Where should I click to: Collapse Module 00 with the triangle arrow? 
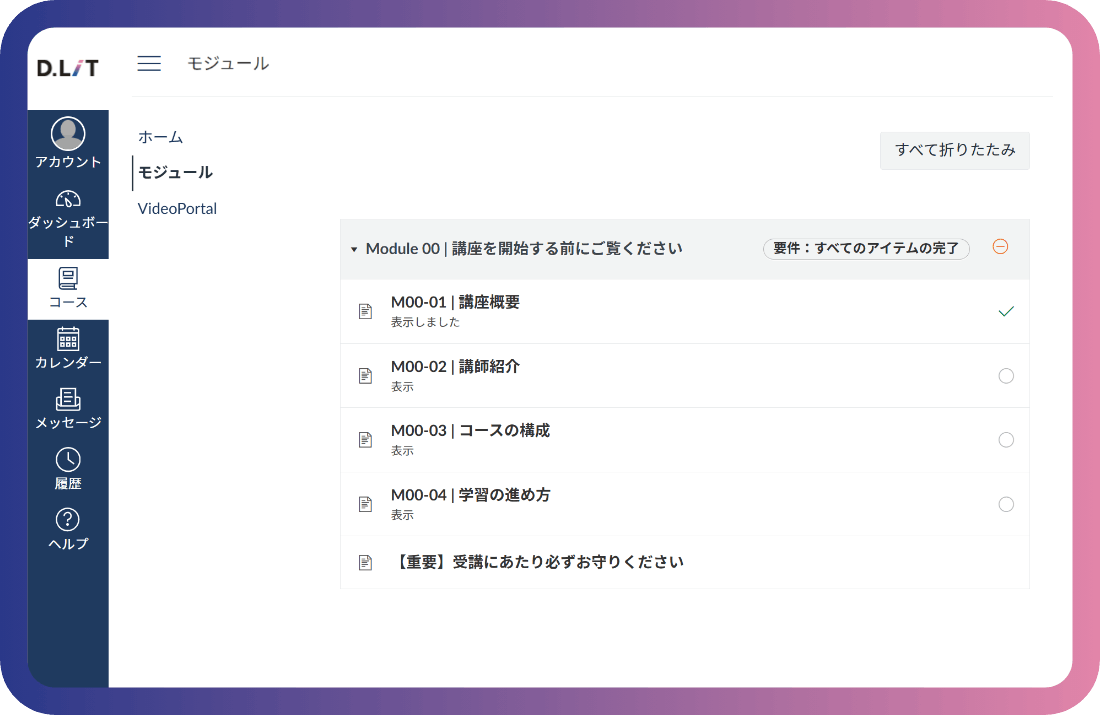(354, 249)
